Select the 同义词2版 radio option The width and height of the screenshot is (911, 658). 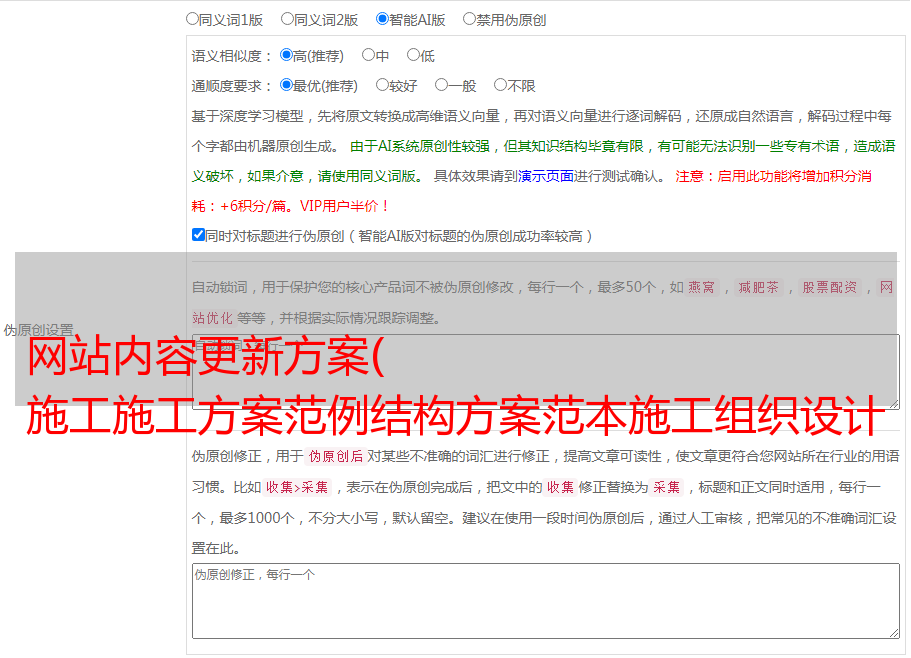(x=287, y=19)
